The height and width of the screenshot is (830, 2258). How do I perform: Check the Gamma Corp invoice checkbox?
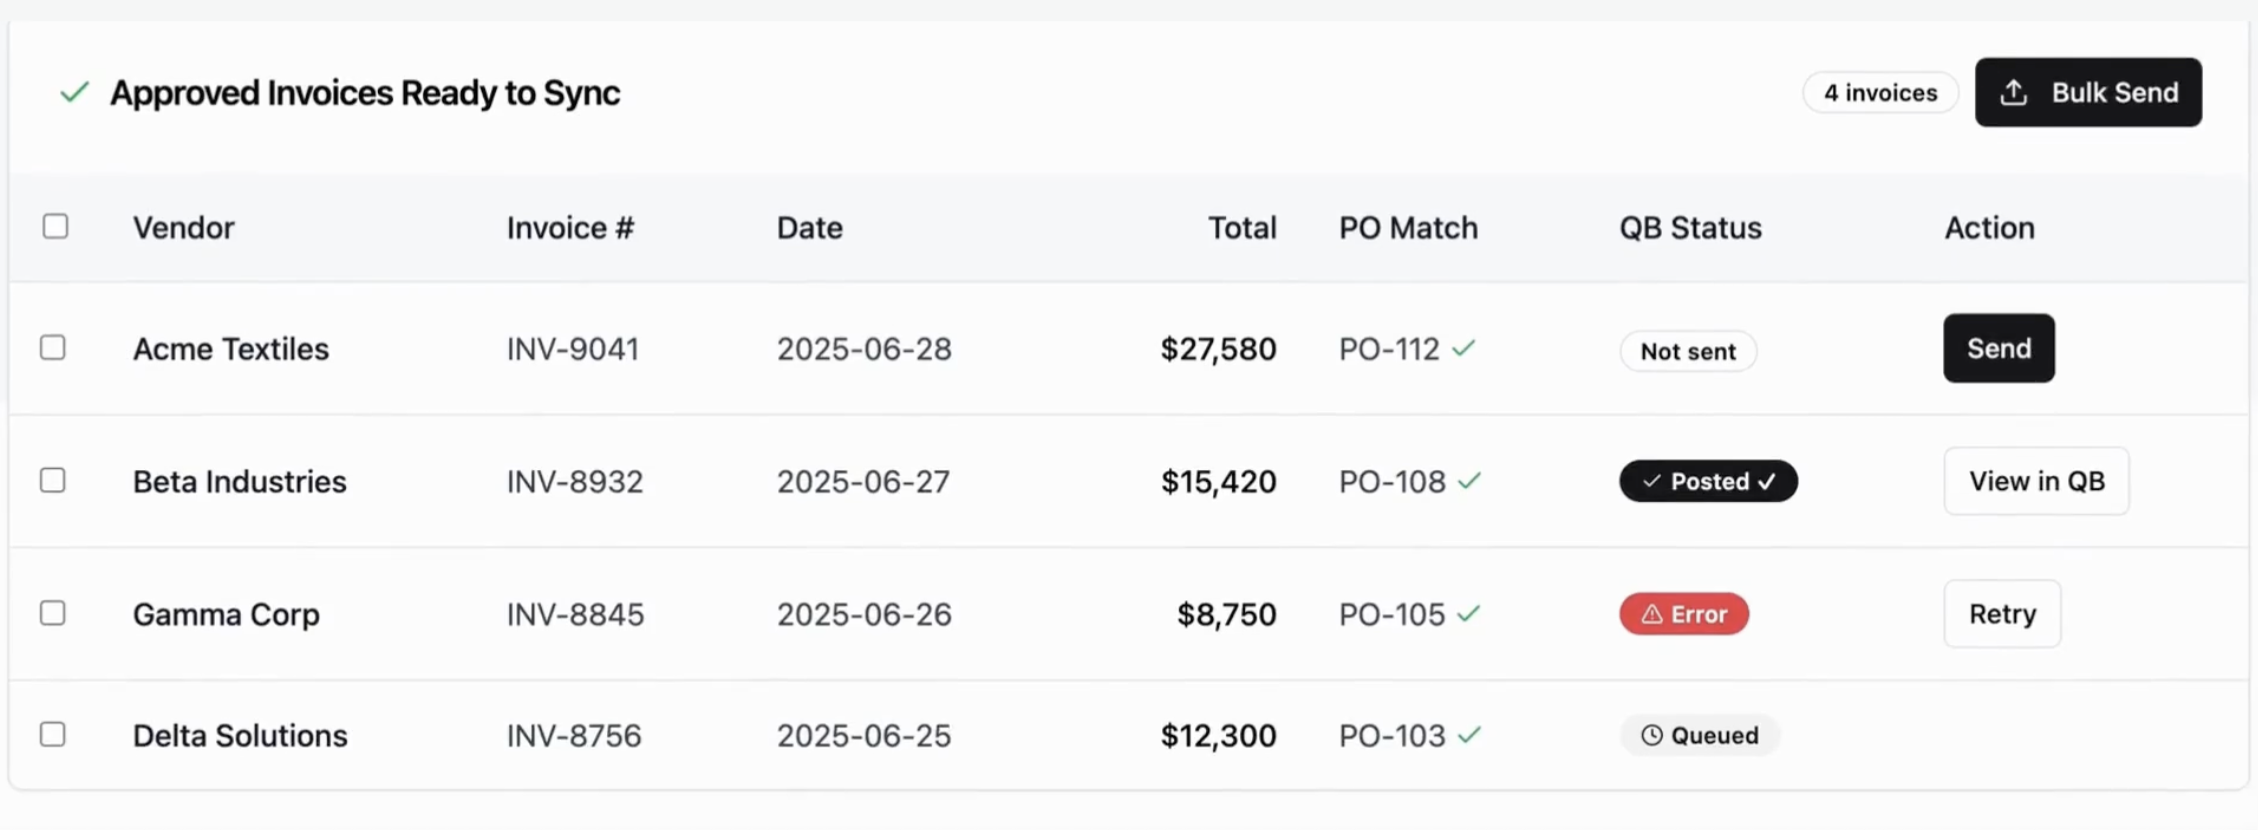(53, 613)
